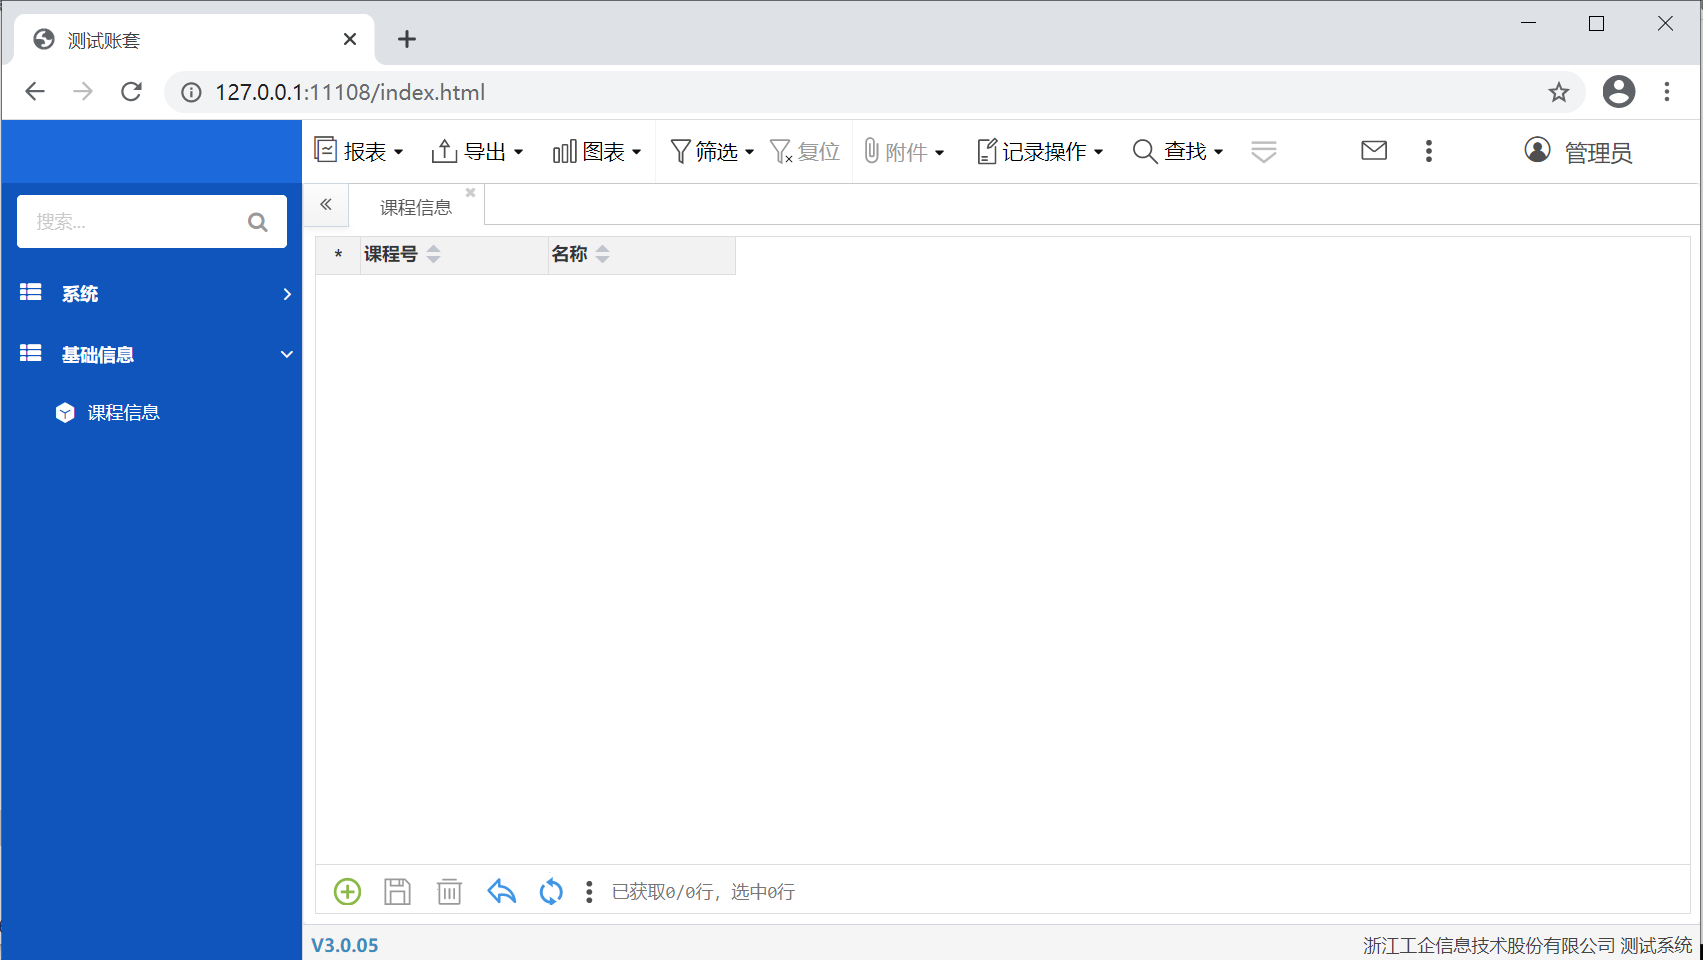Screen dimensions: 1703x960
Task: Click the 管理员 user account
Action: [x=1578, y=151]
